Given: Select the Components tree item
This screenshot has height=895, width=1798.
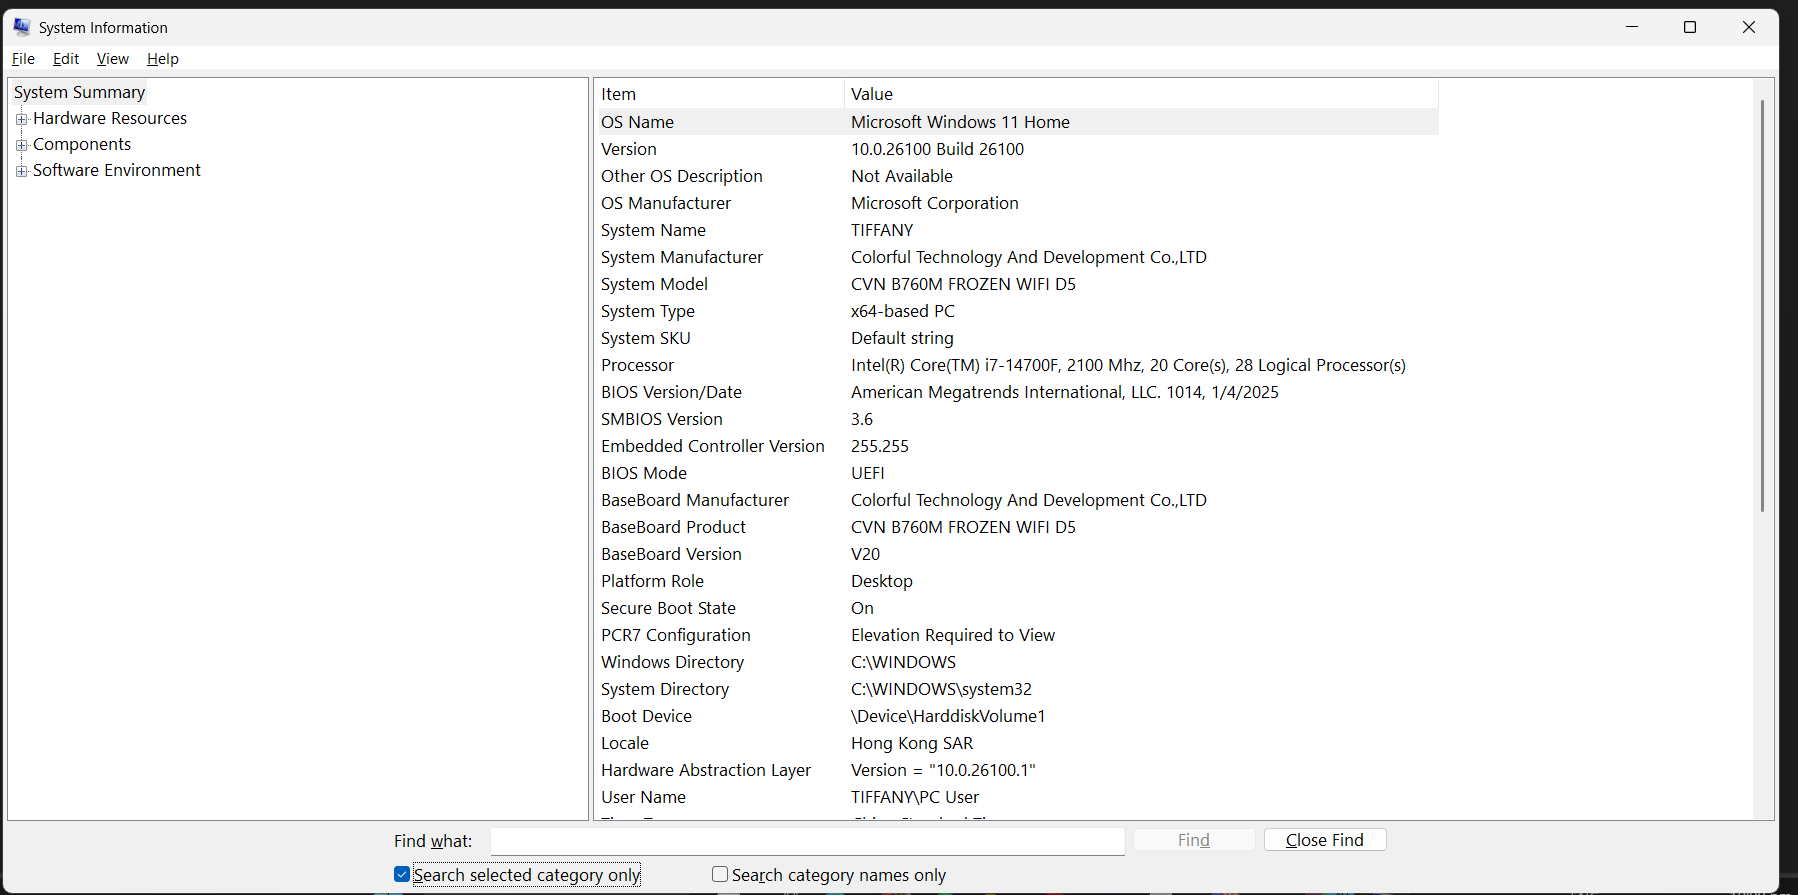Looking at the screenshot, I should [82, 144].
